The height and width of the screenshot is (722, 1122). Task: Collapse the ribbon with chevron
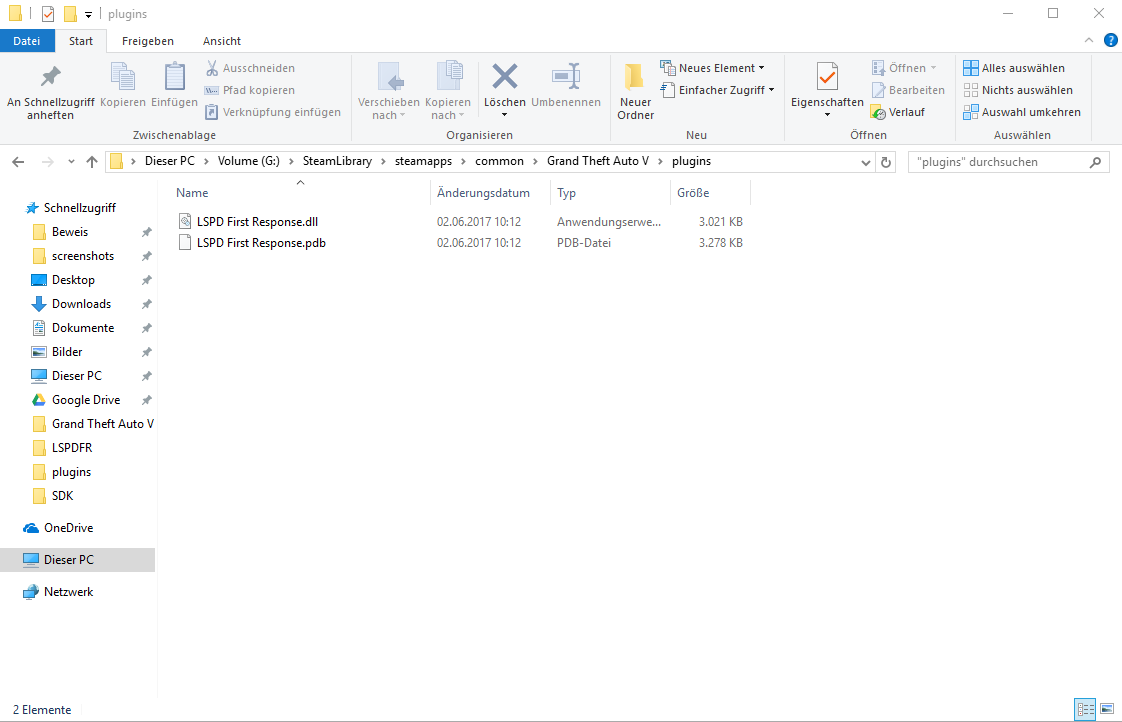1088,41
